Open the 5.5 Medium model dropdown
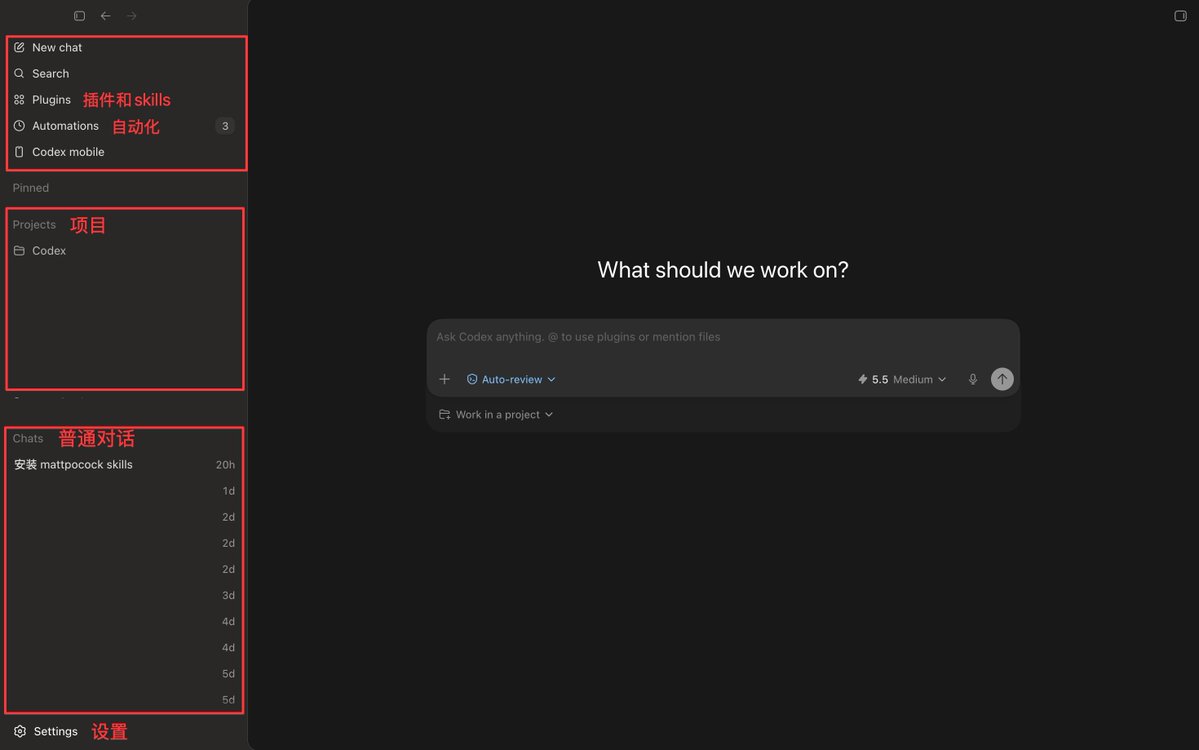Image resolution: width=1199 pixels, height=750 pixels. [902, 379]
